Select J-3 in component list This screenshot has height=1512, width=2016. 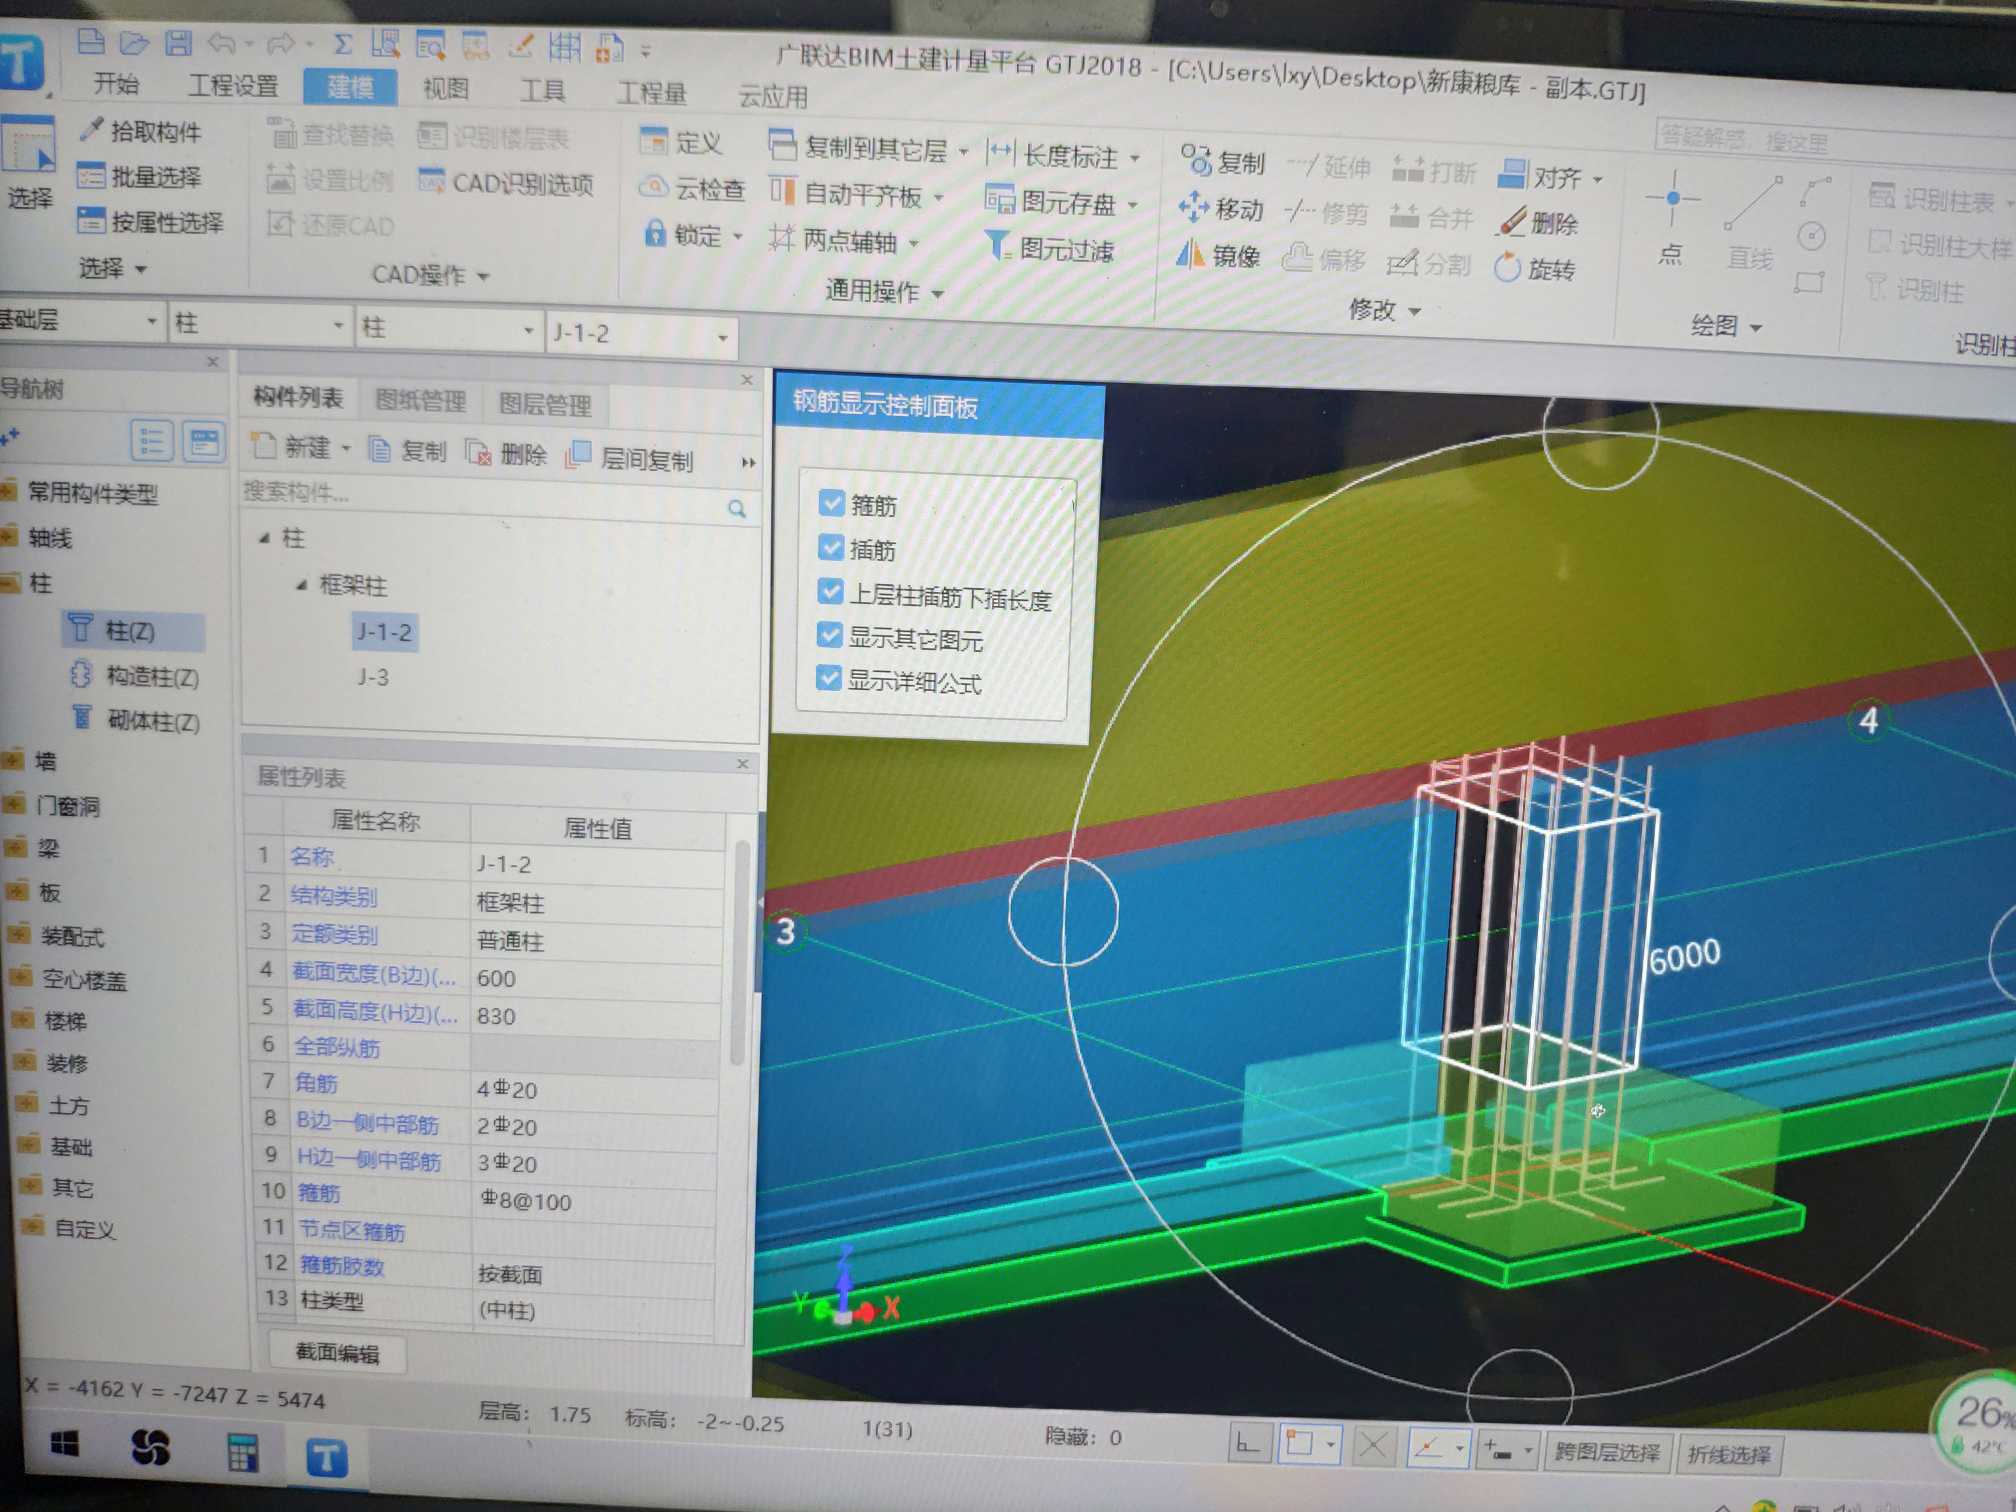pos(373,677)
